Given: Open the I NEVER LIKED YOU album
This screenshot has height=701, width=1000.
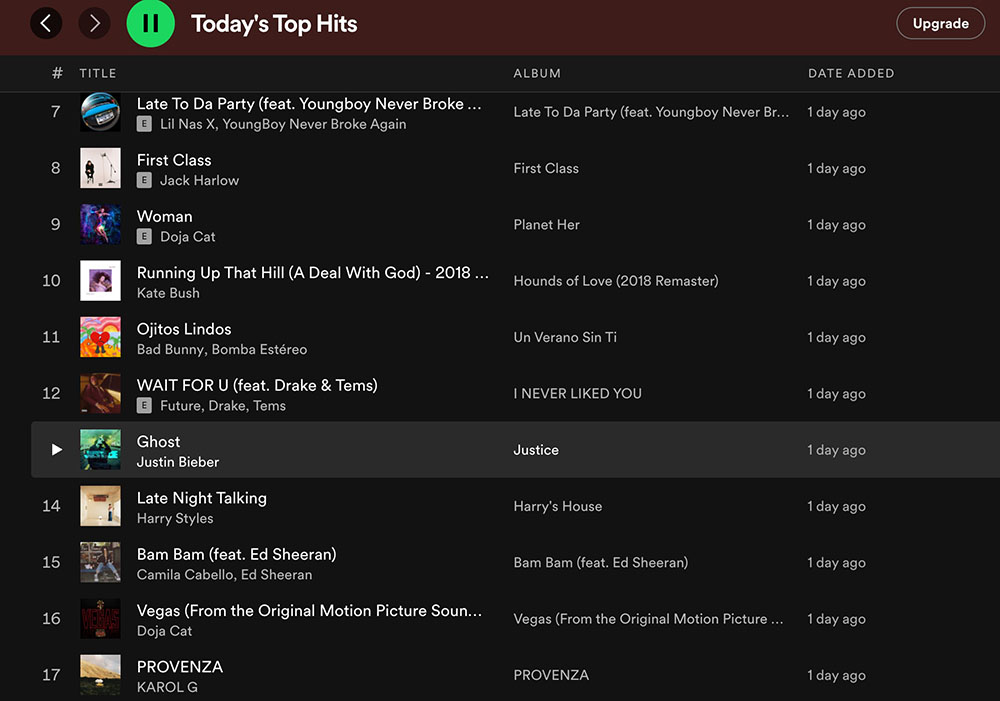Looking at the screenshot, I should (577, 393).
